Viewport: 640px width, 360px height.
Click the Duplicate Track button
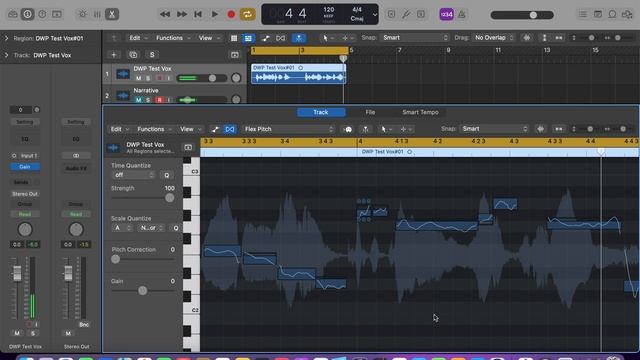click(133, 55)
